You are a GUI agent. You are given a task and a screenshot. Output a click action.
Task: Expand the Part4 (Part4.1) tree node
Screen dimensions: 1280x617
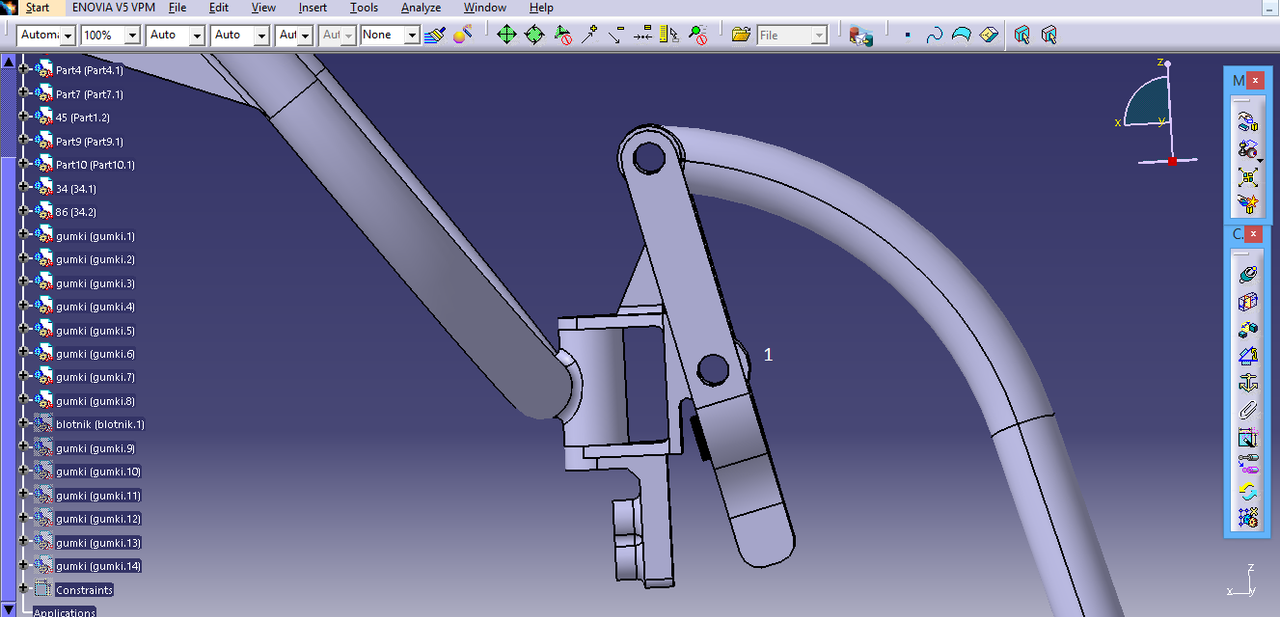25,69
